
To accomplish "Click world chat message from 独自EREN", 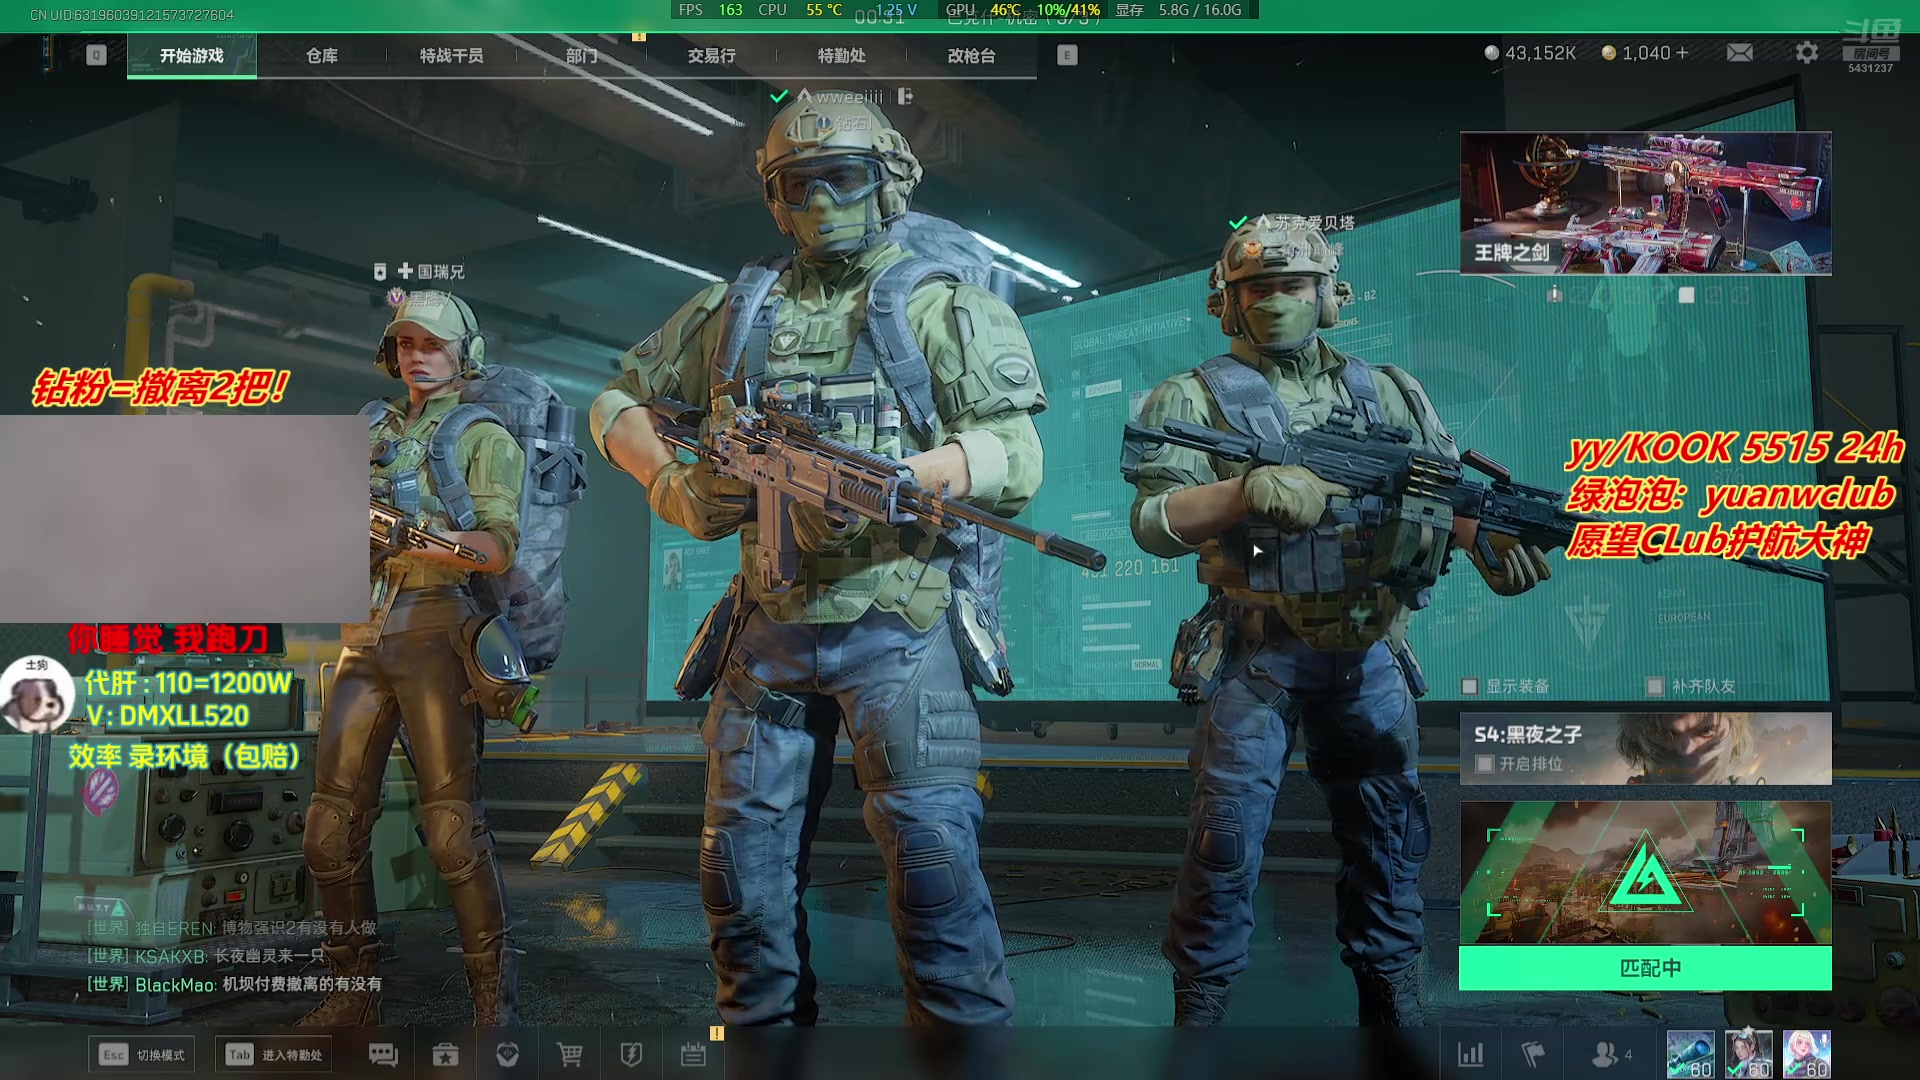I will click(231, 928).
